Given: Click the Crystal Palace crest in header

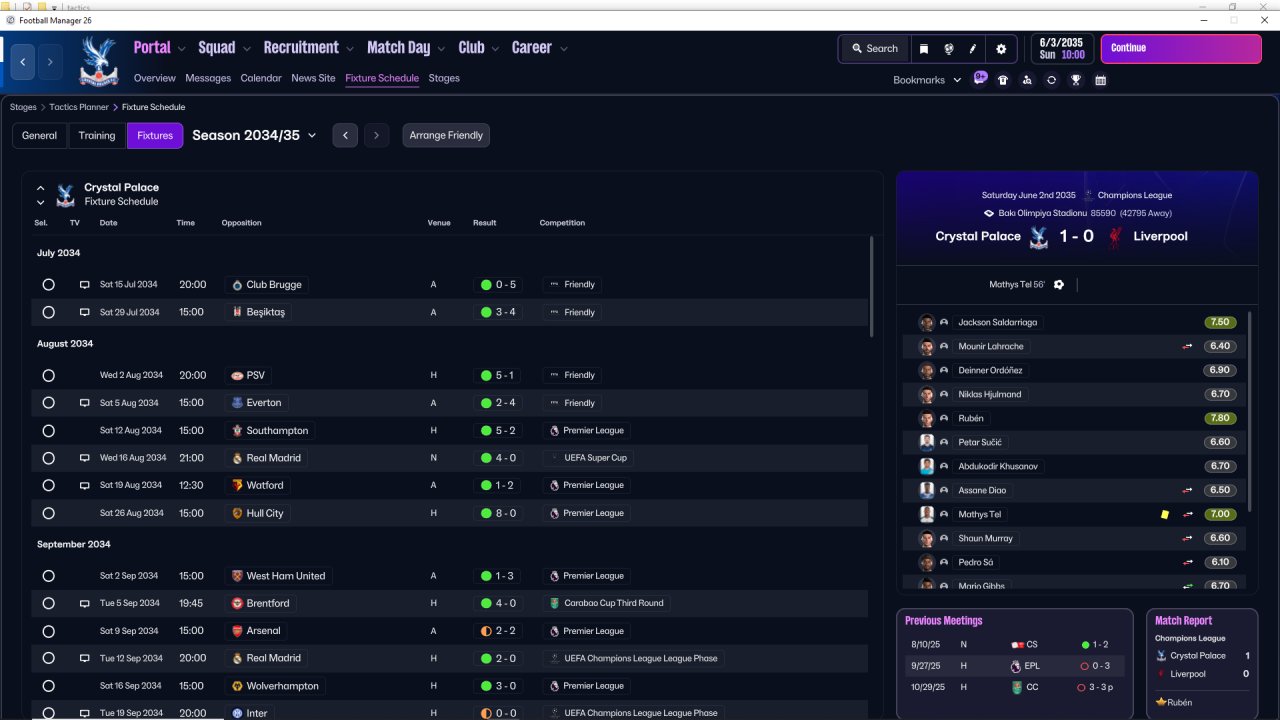Looking at the screenshot, I should (98, 61).
